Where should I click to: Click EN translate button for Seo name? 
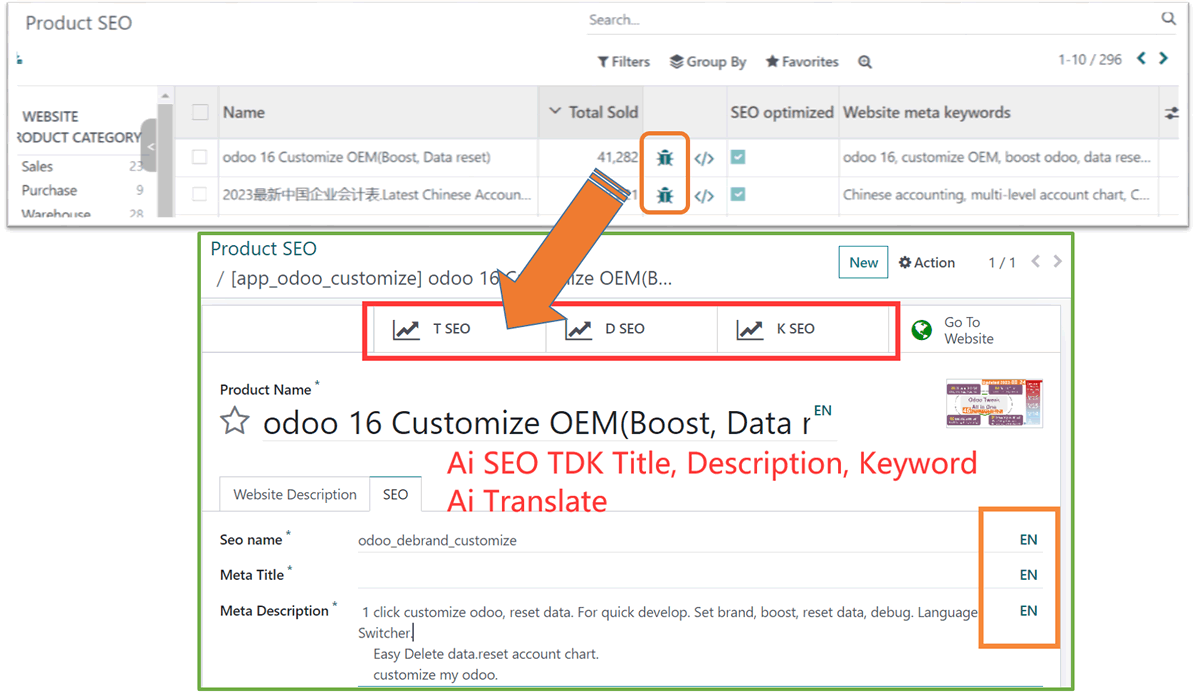coord(1028,540)
